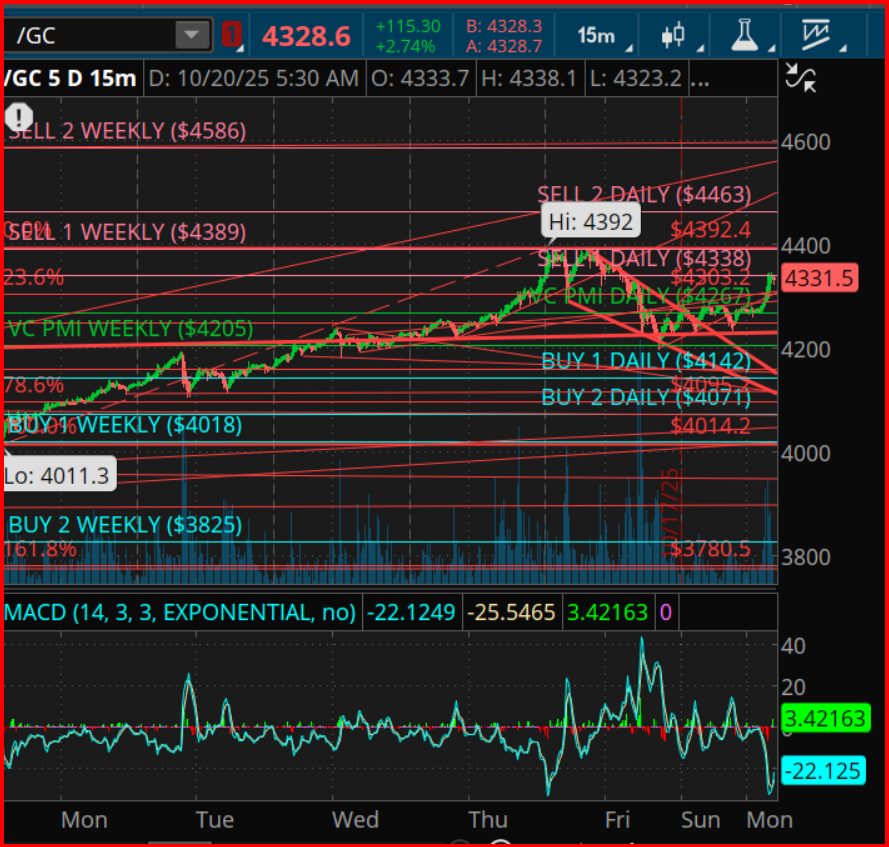The height and width of the screenshot is (847, 889).
Task: Open the Studies flask icon
Action: pyautogui.click(x=743, y=35)
